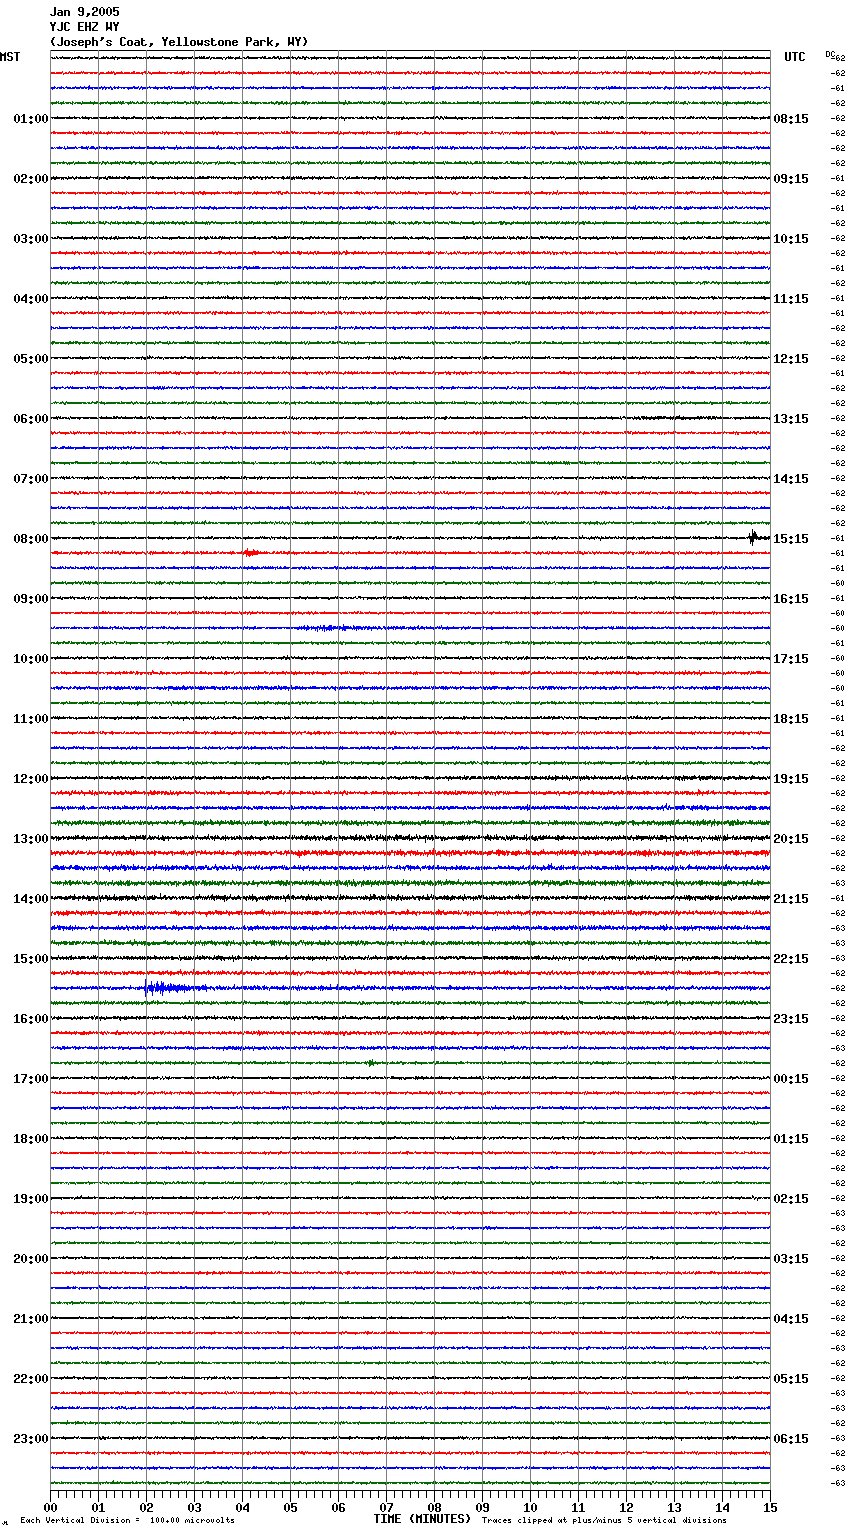850x1534 pixels.
Task: Click the small green event above the 17:00 MST trace
Action: [x=370, y=1063]
